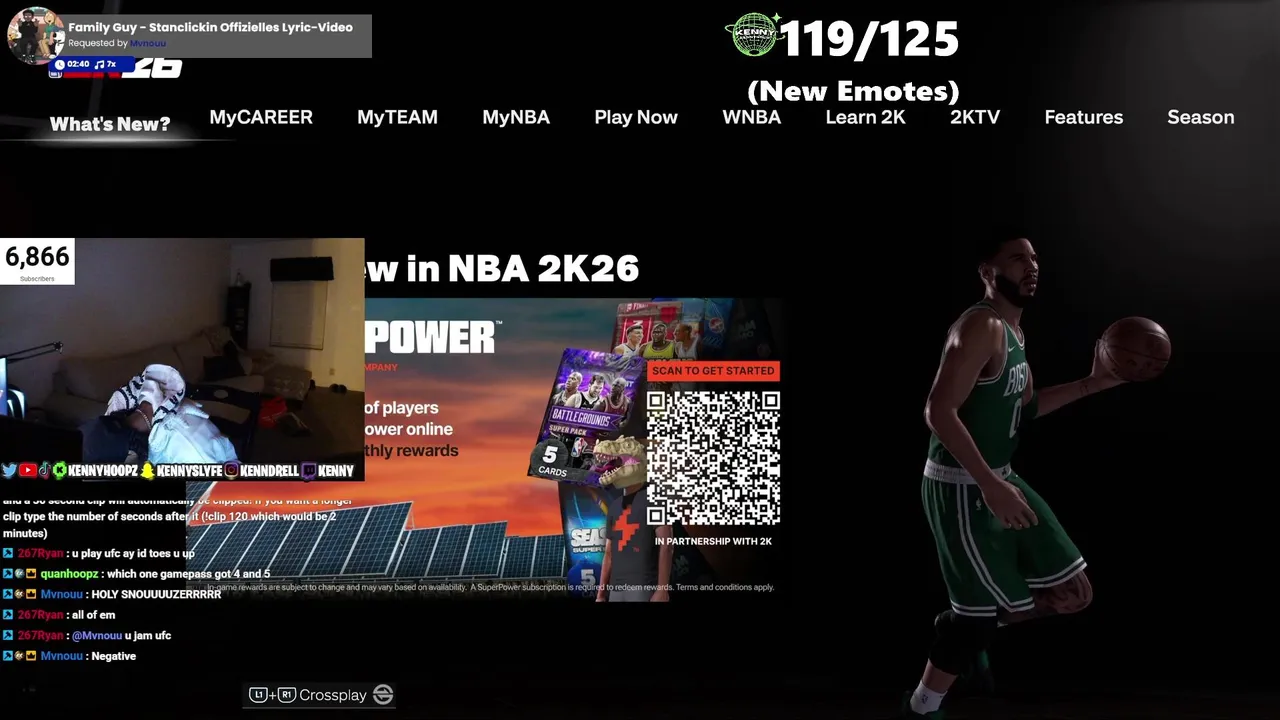Click the Instagram icon before KENNDRELL
1280x720 pixels.
tap(231, 470)
